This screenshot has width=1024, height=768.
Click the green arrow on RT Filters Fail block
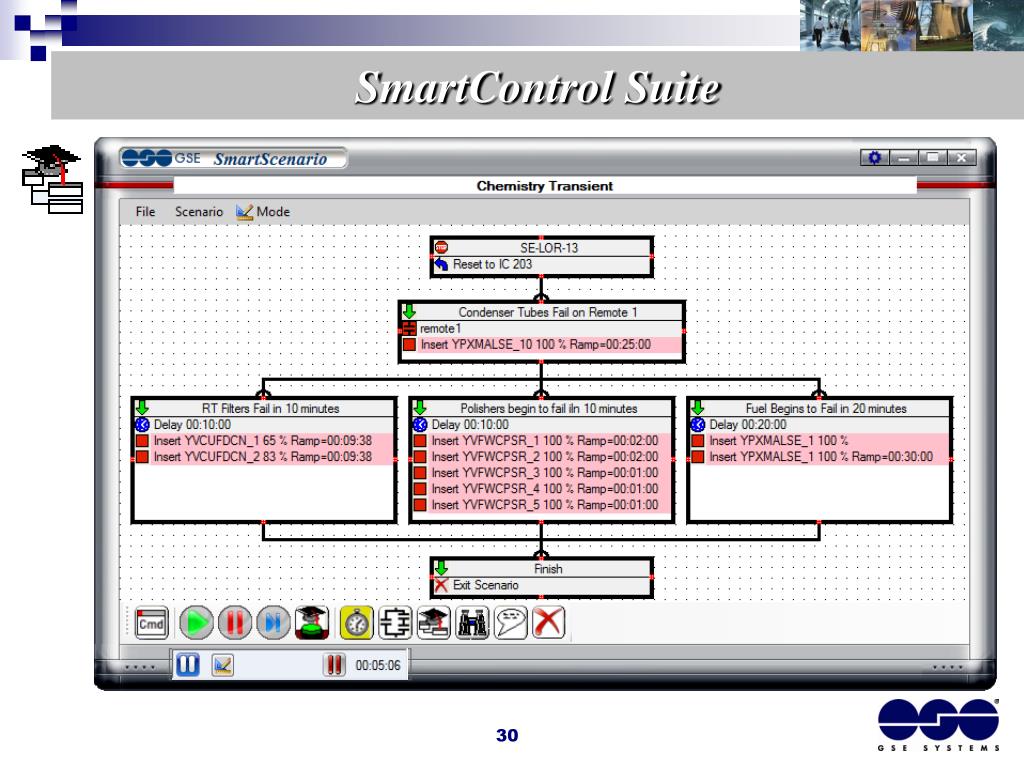tap(142, 408)
